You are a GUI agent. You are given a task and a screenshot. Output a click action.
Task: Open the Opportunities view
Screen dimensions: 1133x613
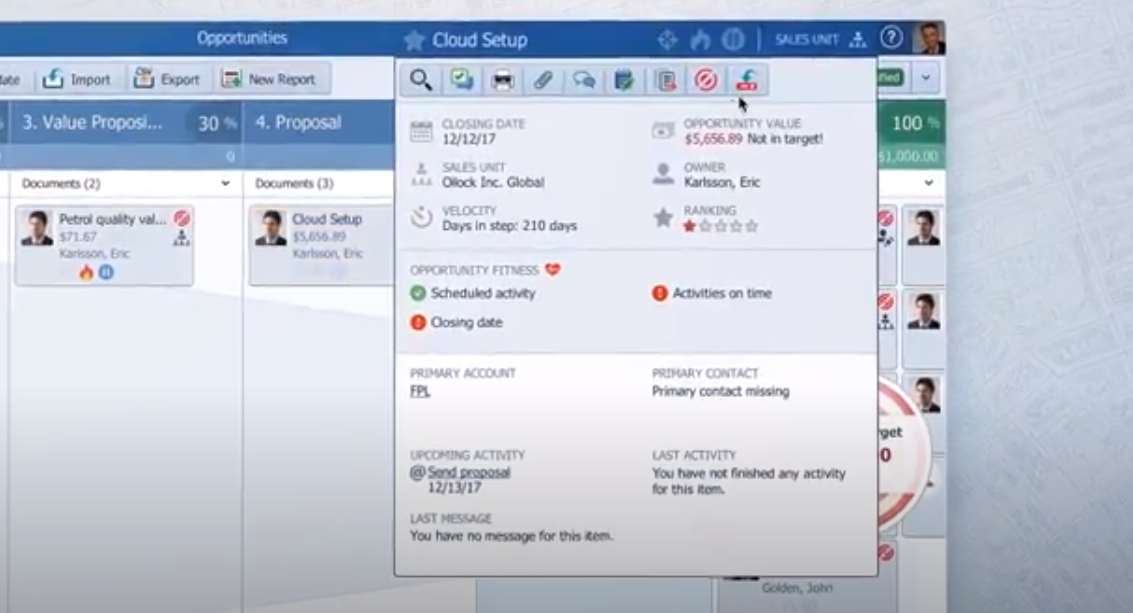coord(243,38)
